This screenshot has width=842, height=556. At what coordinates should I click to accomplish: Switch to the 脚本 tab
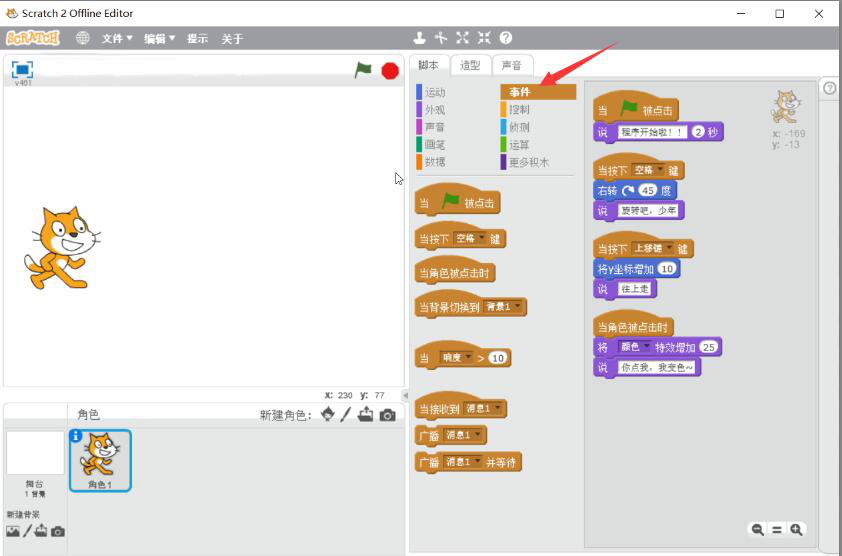pos(428,66)
